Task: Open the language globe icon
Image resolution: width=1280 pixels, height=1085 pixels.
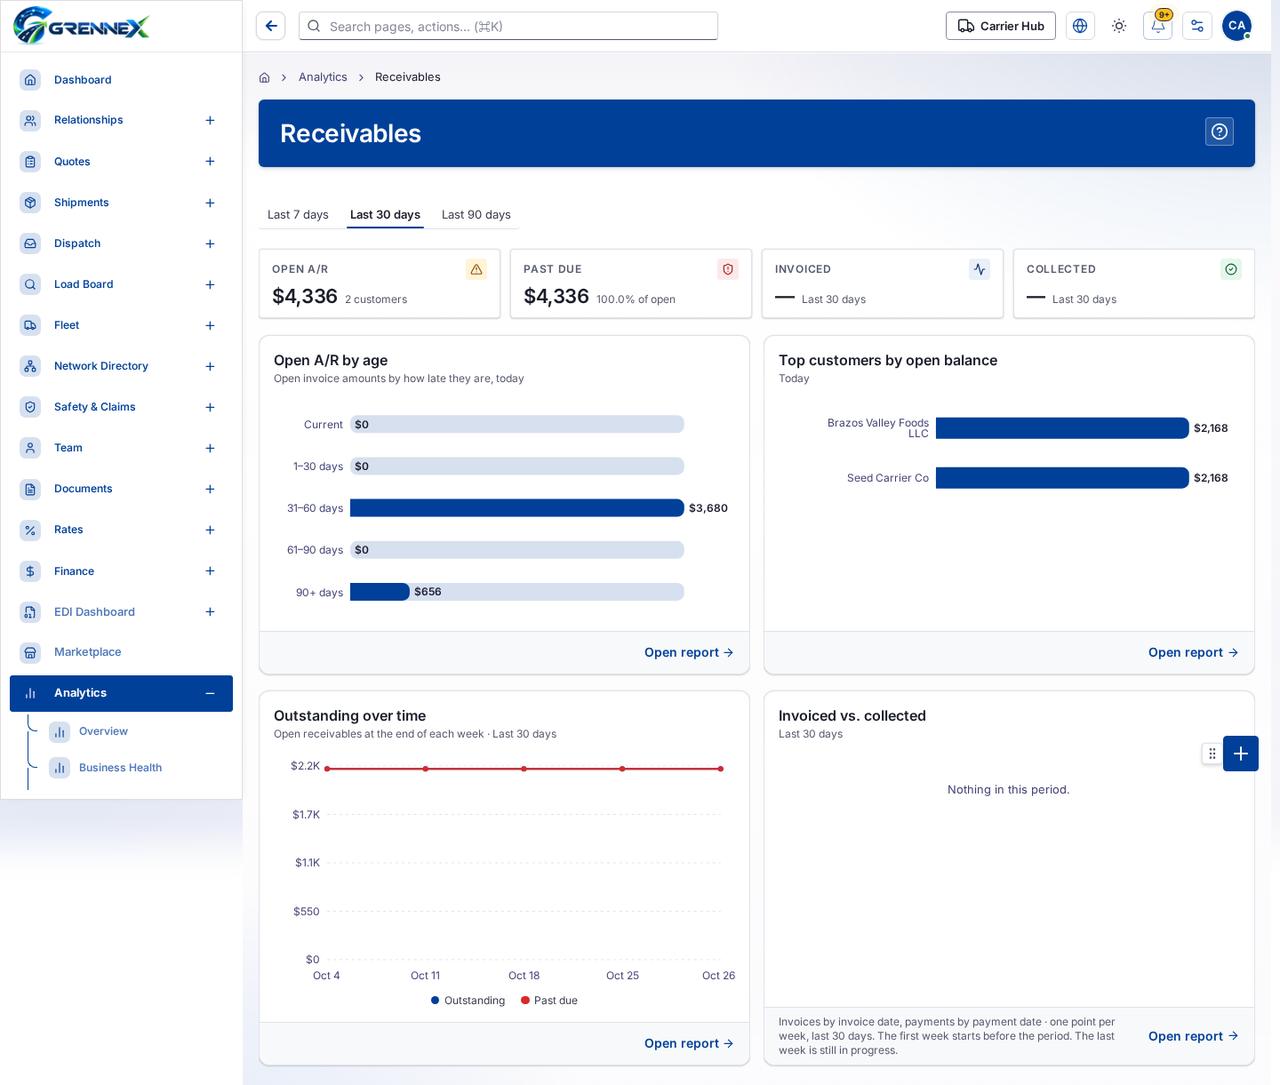Action: click(x=1080, y=26)
